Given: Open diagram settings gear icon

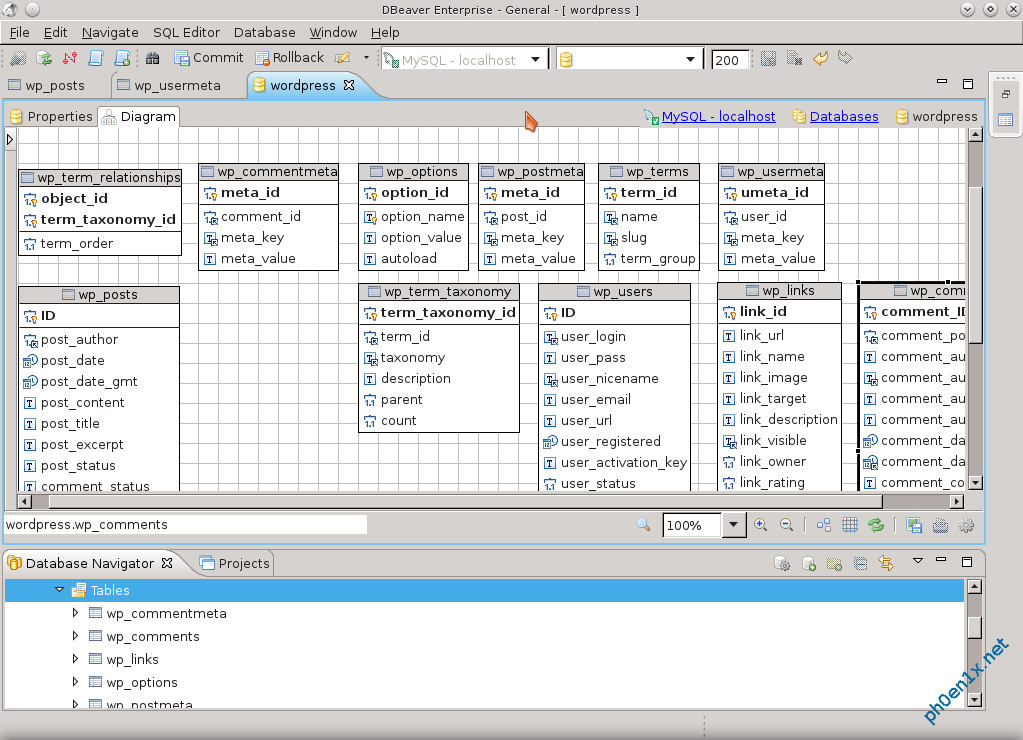Looking at the screenshot, I should pos(967,525).
